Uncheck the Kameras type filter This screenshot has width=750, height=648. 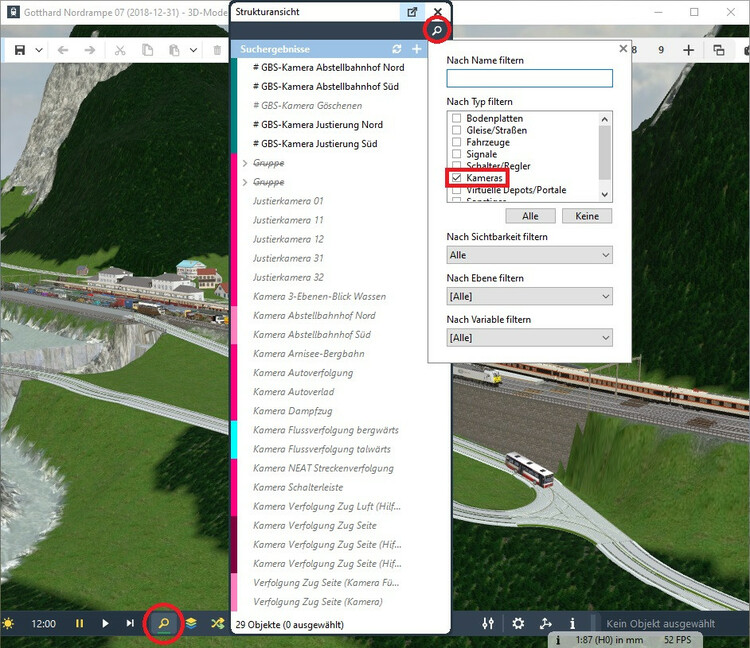457,177
